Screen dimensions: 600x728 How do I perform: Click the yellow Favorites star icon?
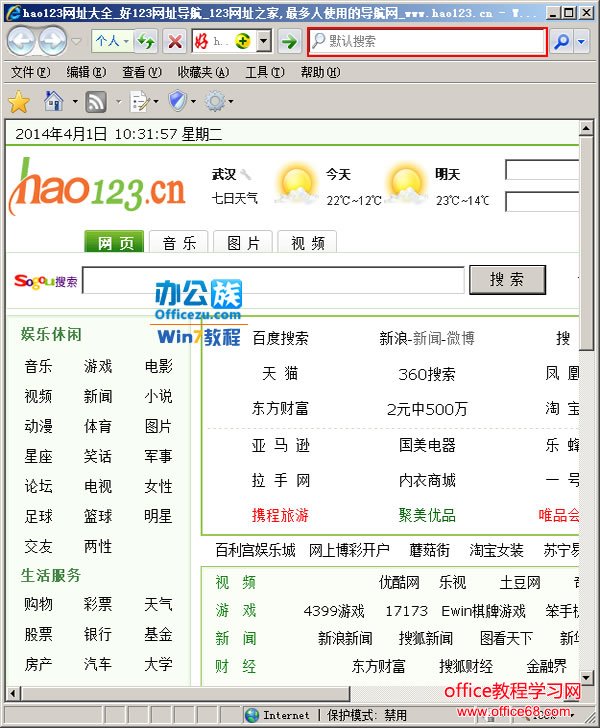coord(19,102)
